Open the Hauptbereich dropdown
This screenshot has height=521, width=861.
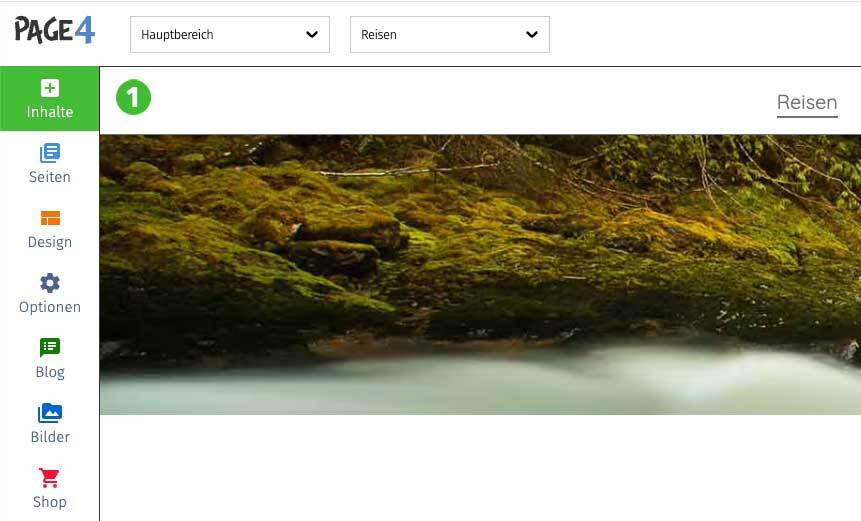pos(230,35)
